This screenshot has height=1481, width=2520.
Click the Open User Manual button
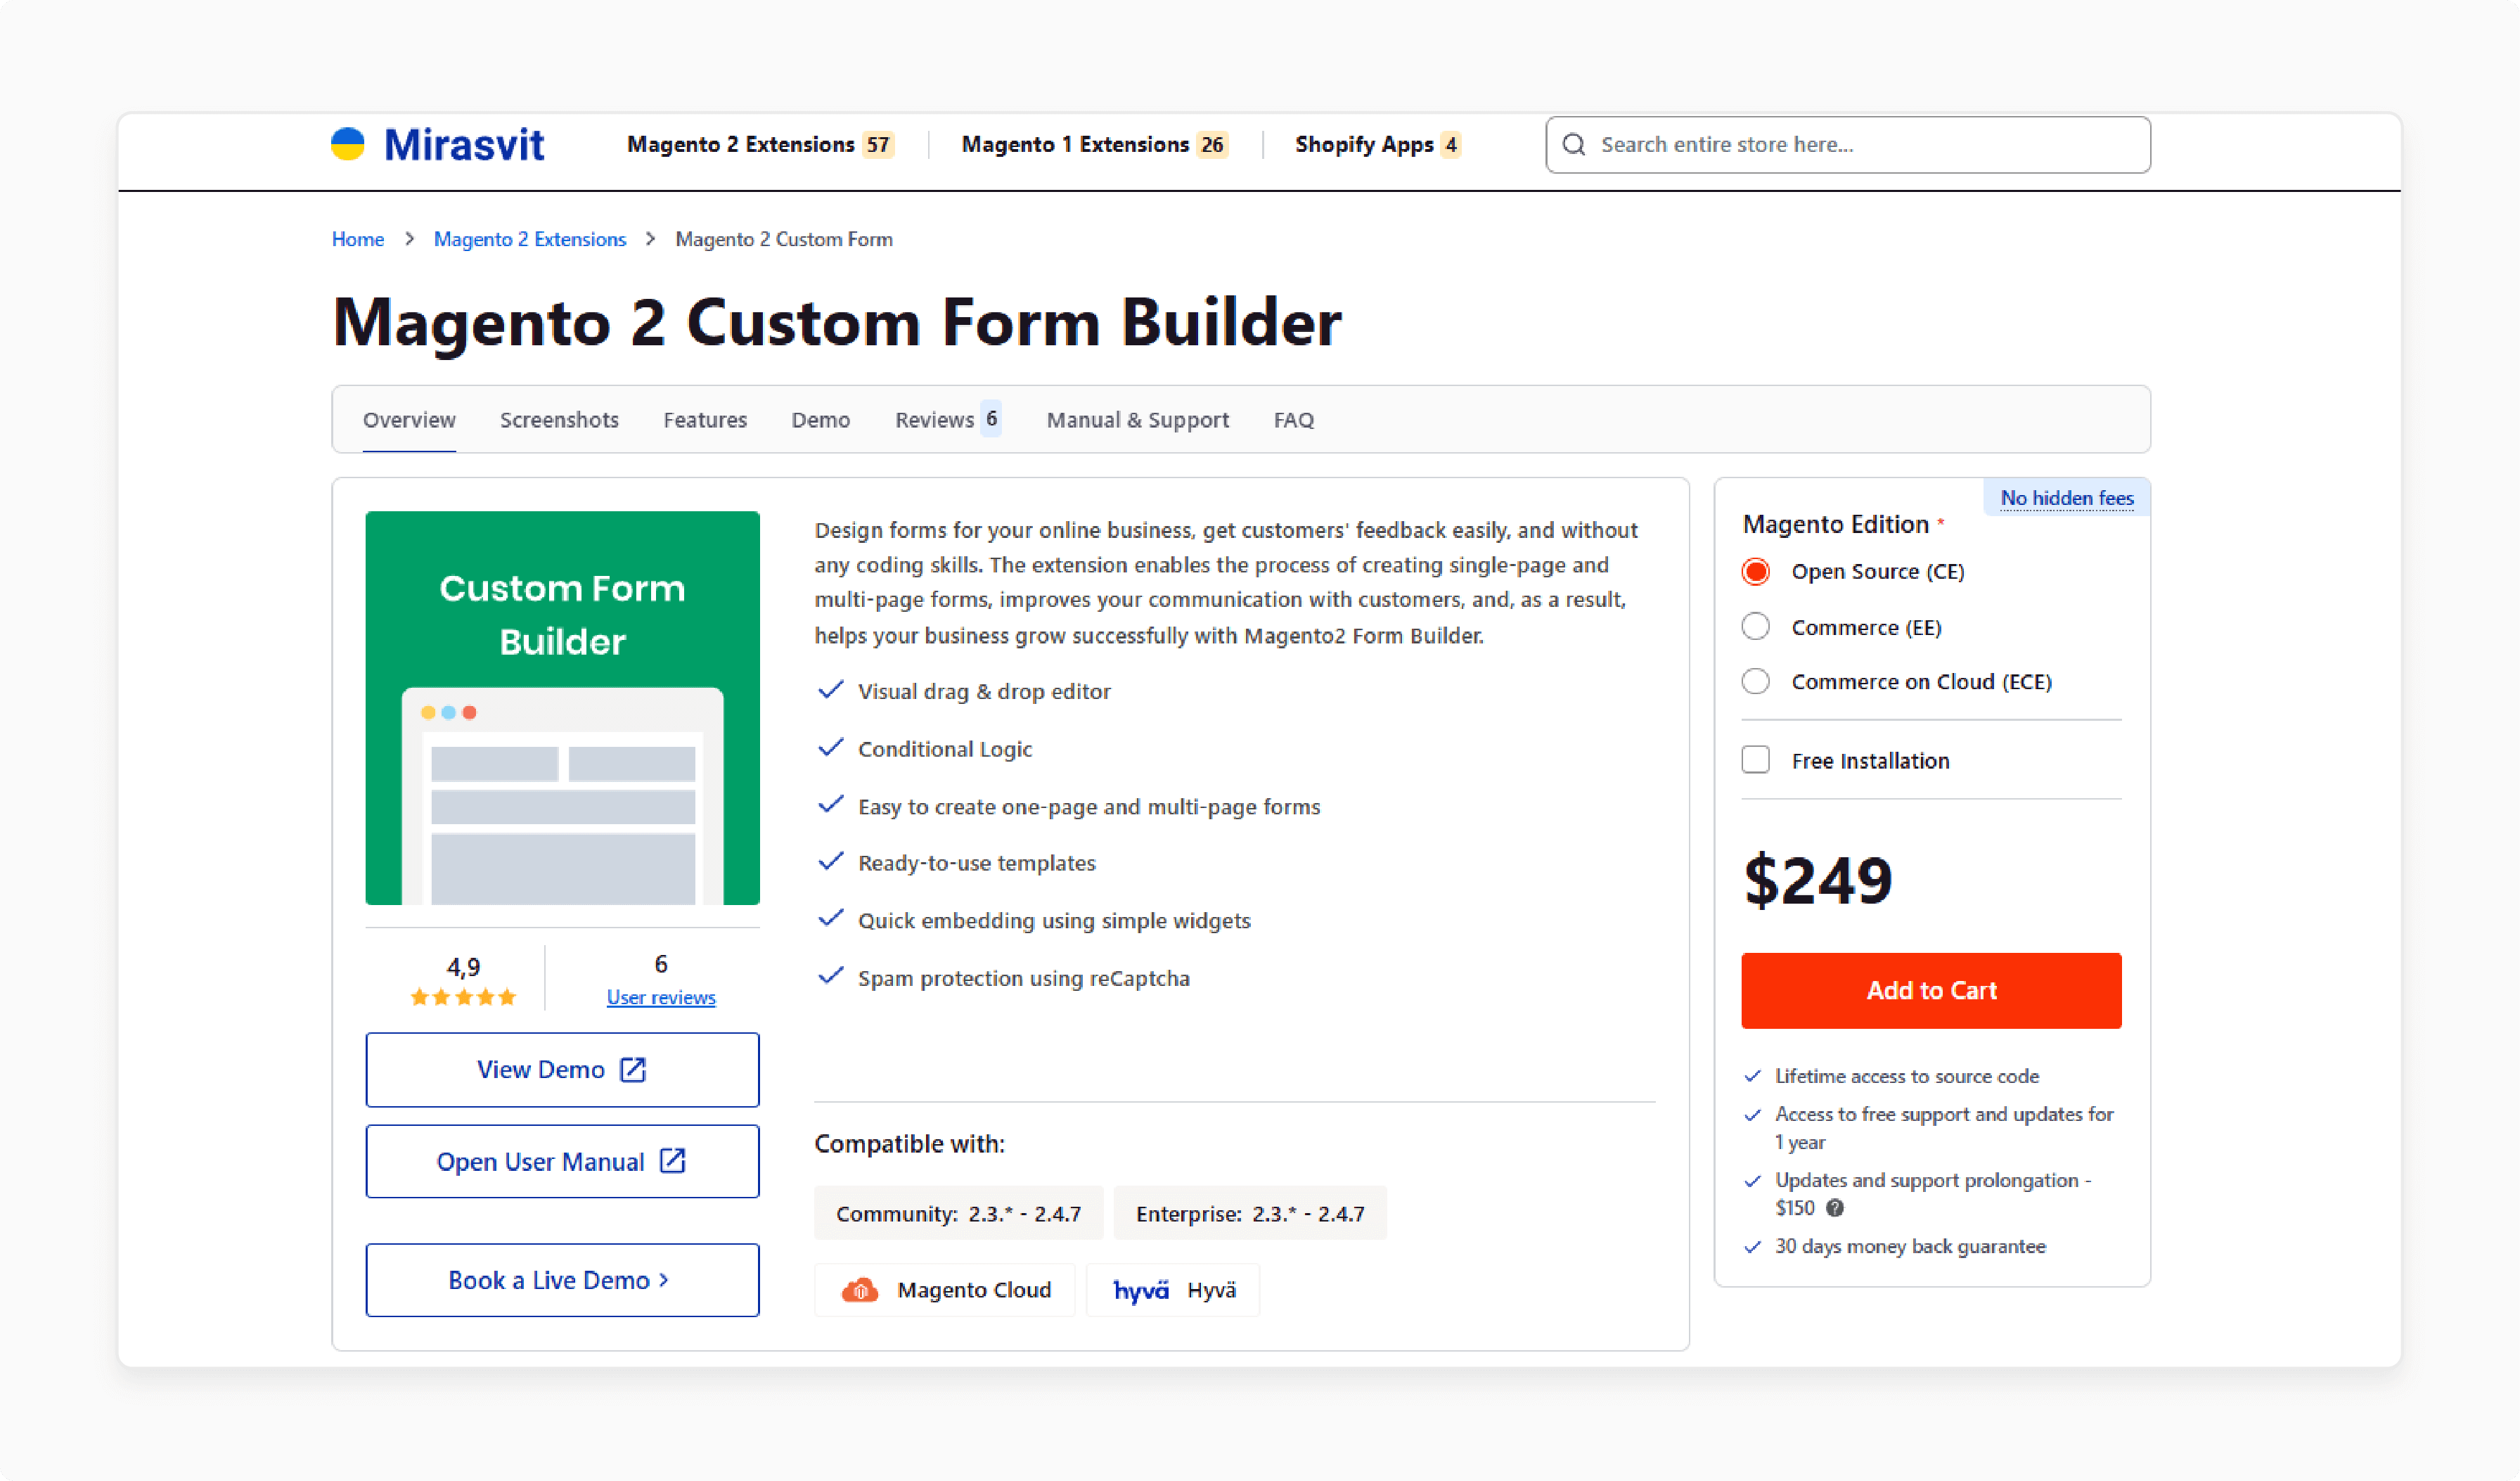click(x=562, y=1161)
